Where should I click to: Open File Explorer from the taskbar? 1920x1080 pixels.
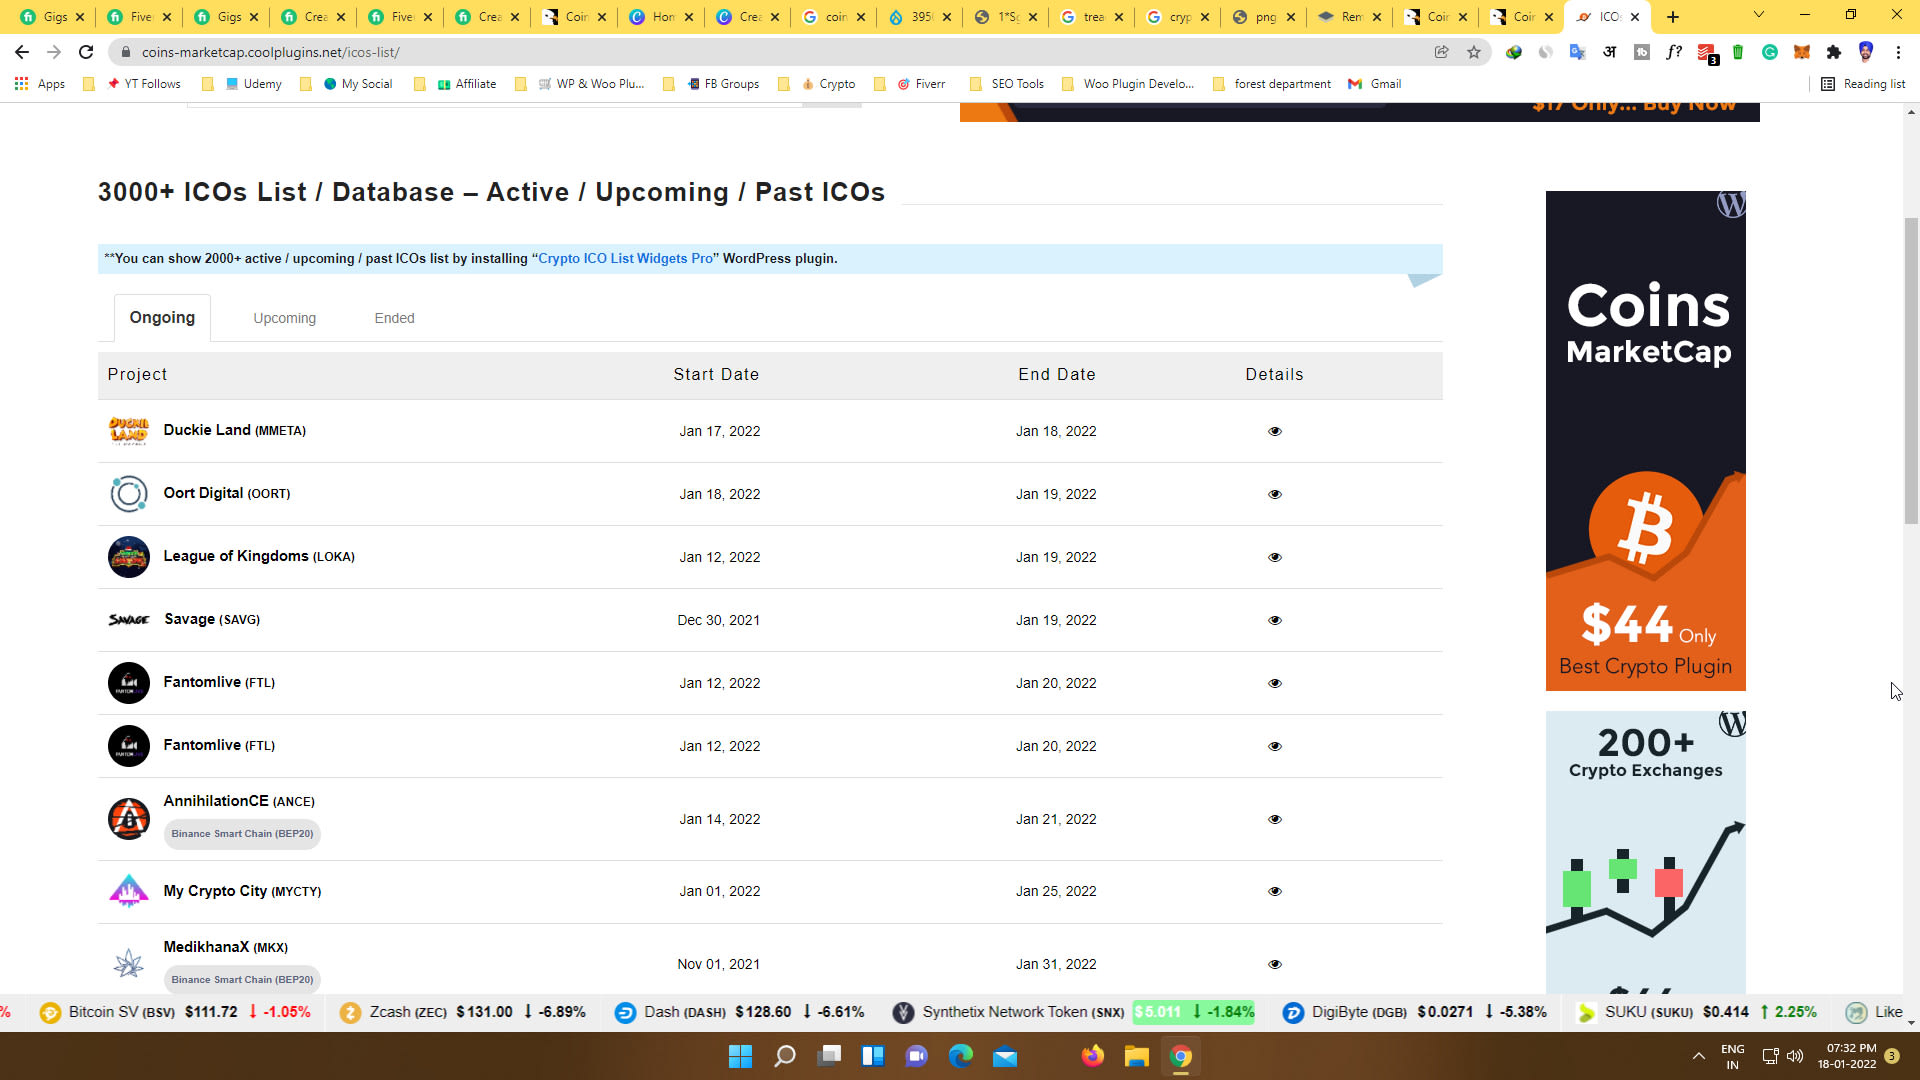(1136, 1056)
